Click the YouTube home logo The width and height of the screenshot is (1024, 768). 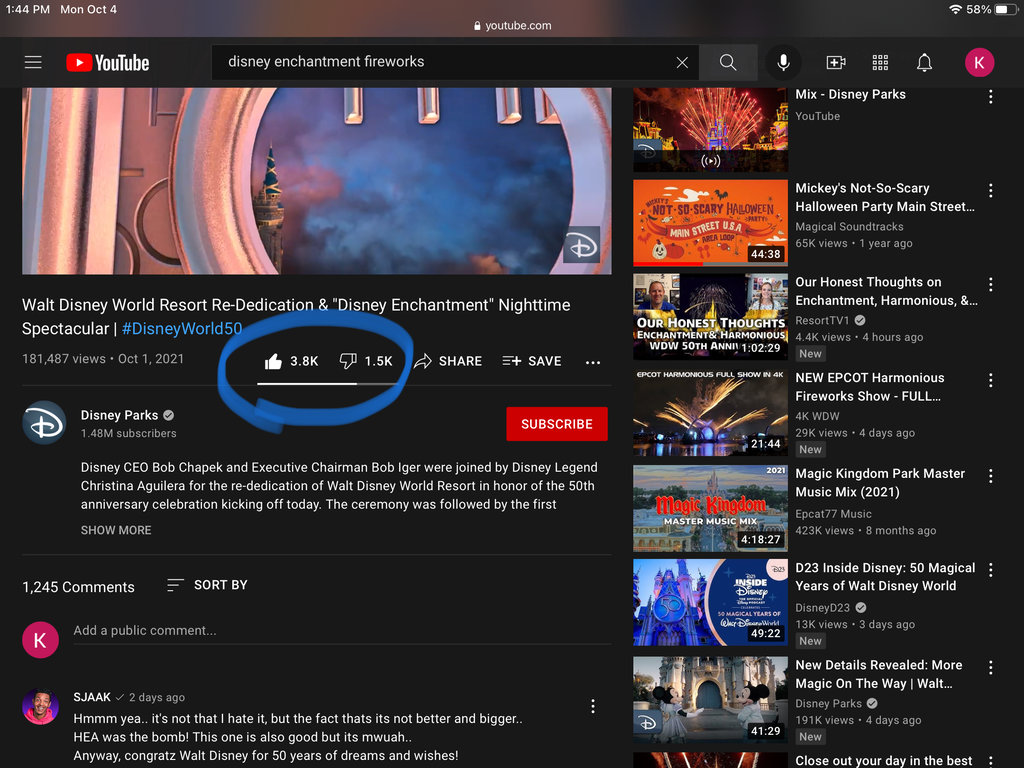(107, 63)
